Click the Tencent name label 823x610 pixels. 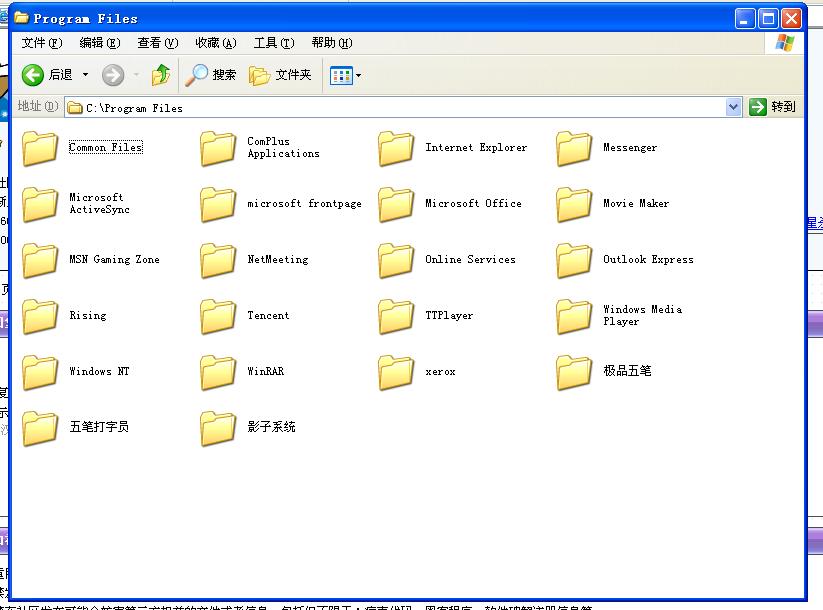click(x=268, y=315)
